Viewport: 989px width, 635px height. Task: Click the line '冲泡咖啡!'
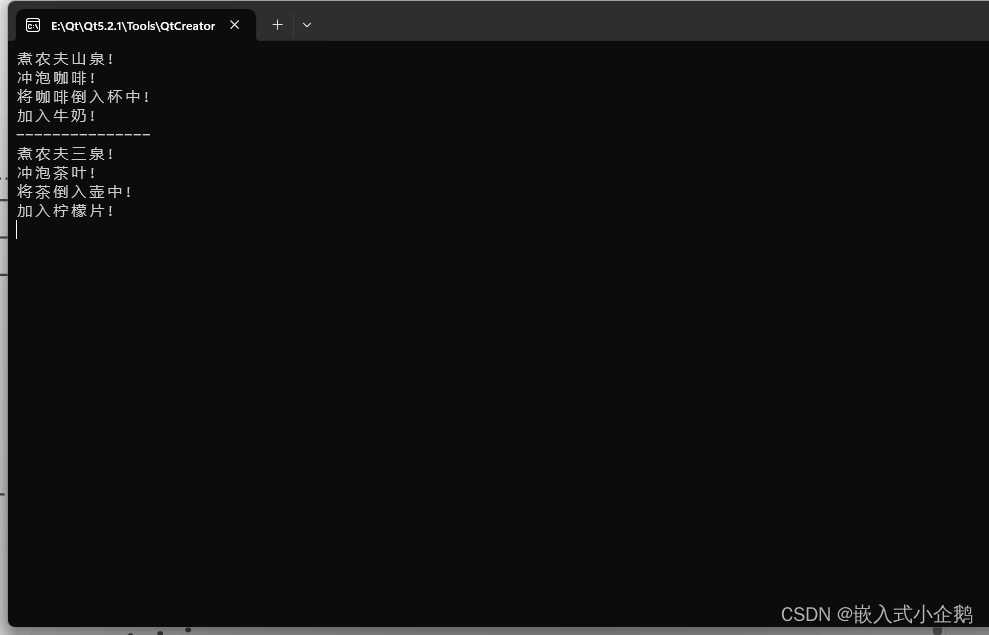click(x=56, y=78)
